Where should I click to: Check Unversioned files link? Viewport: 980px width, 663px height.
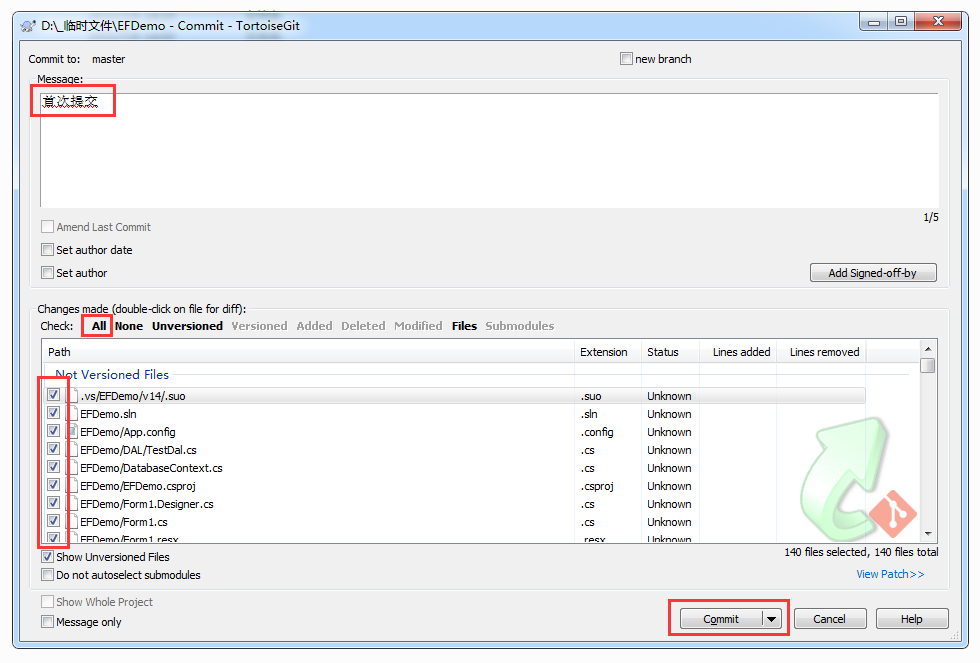(x=188, y=326)
